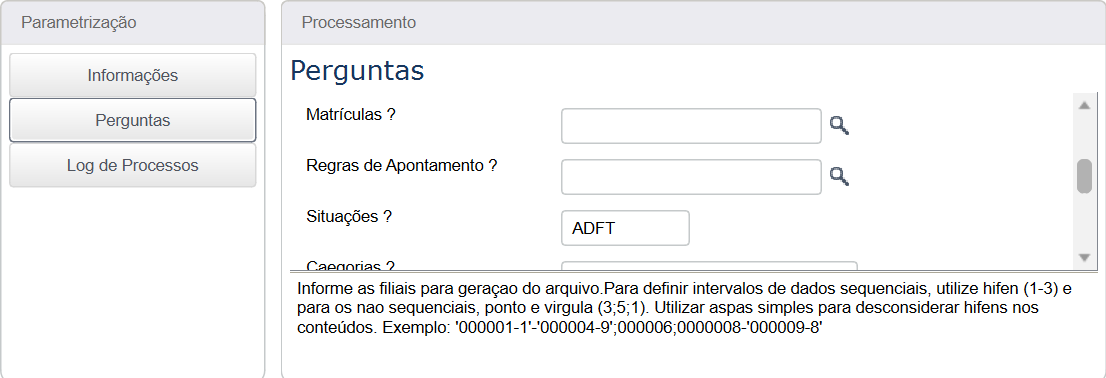This screenshot has height=378, width=1106.
Task: Click the scrollbar down arrow in Perguntas
Action: pyautogui.click(x=1084, y=257)
